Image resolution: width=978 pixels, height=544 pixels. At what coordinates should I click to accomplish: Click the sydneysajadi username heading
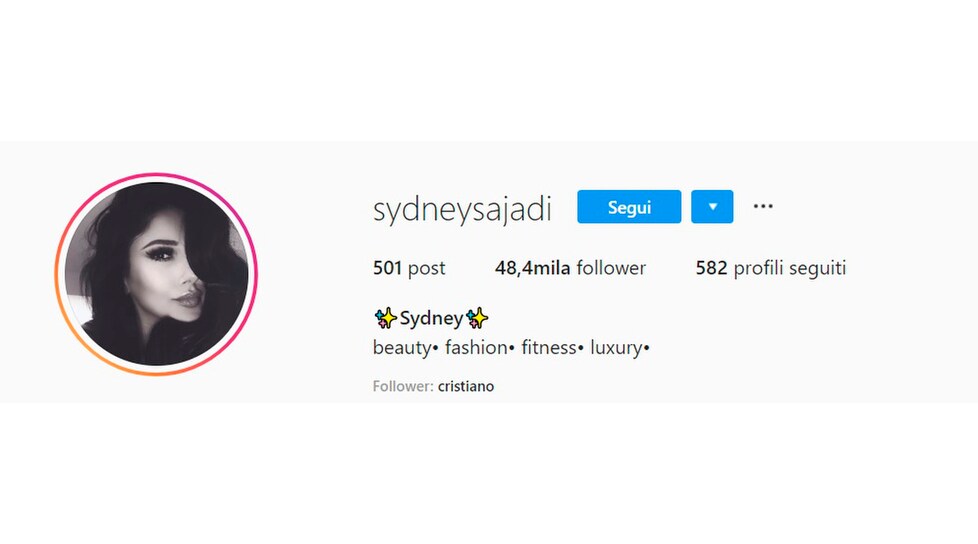tap(462, 208)
